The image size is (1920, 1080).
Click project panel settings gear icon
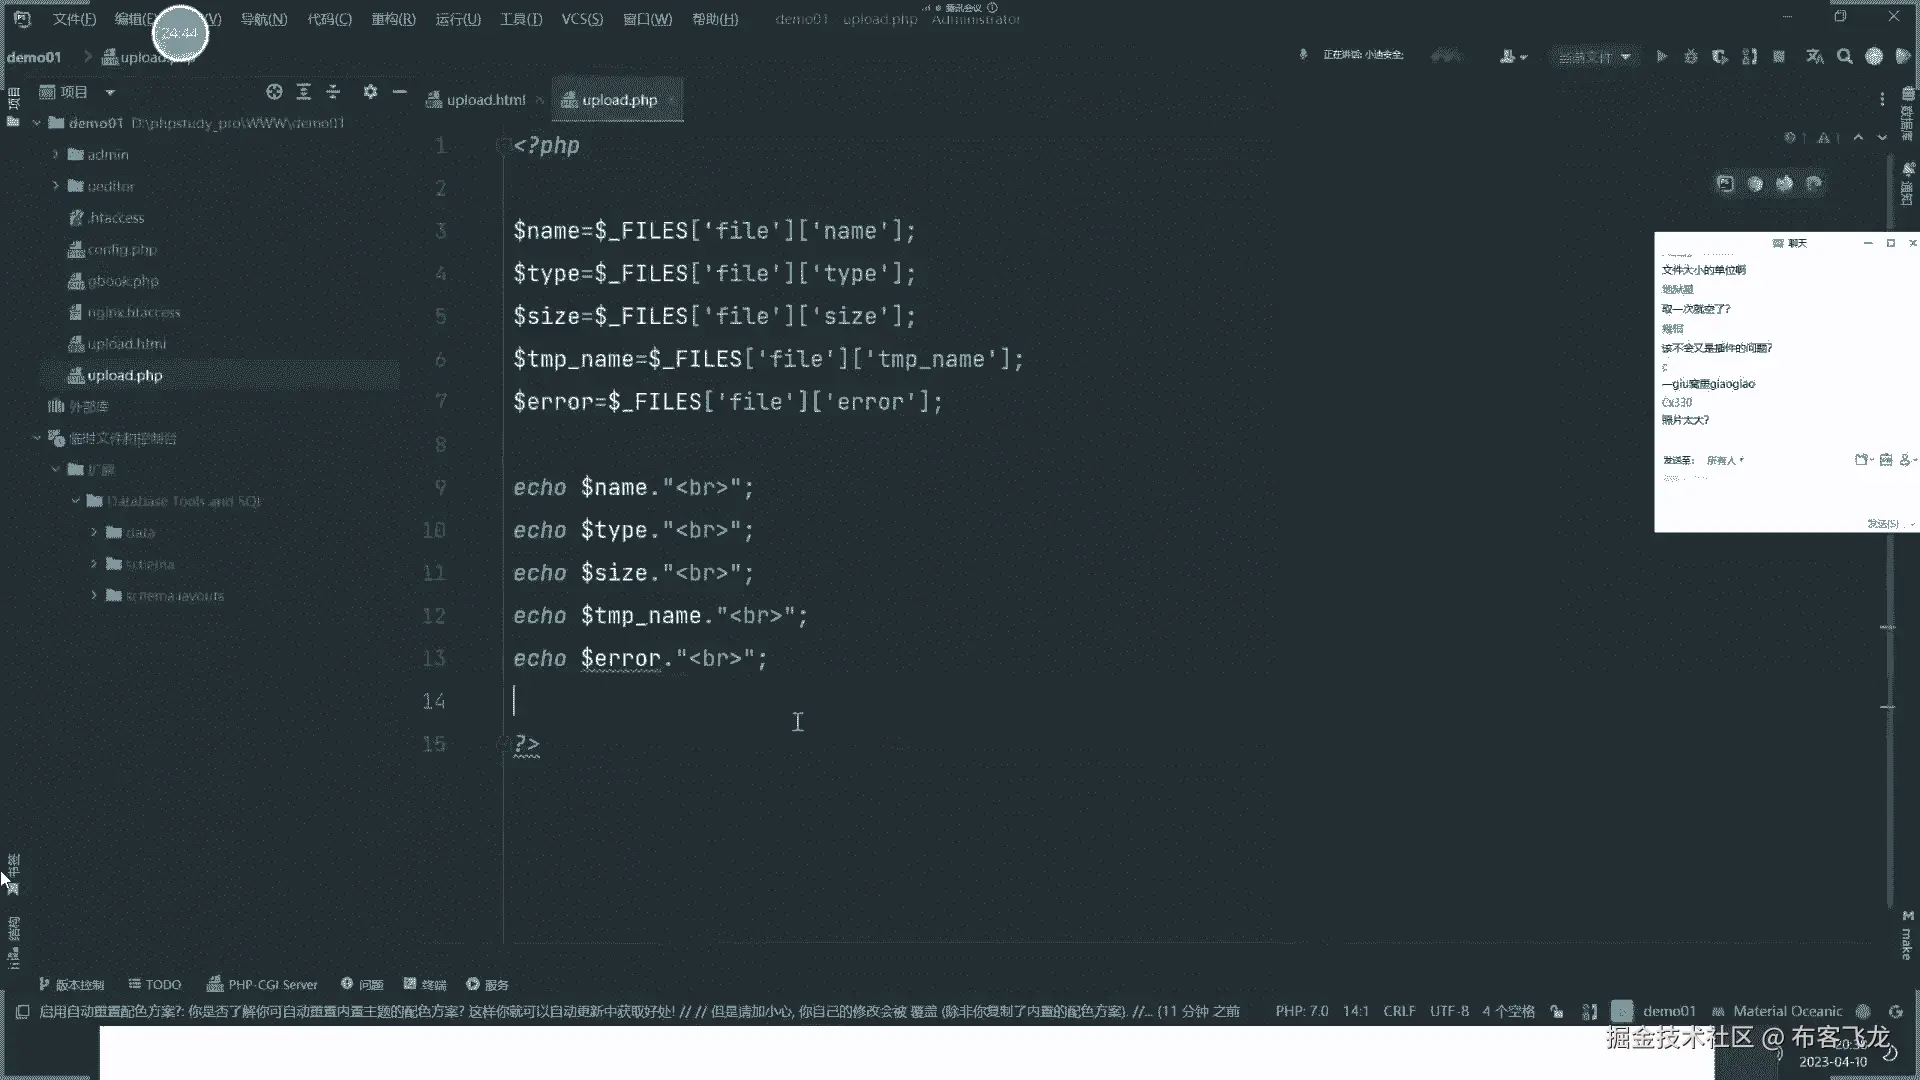[x=370, y=92]
